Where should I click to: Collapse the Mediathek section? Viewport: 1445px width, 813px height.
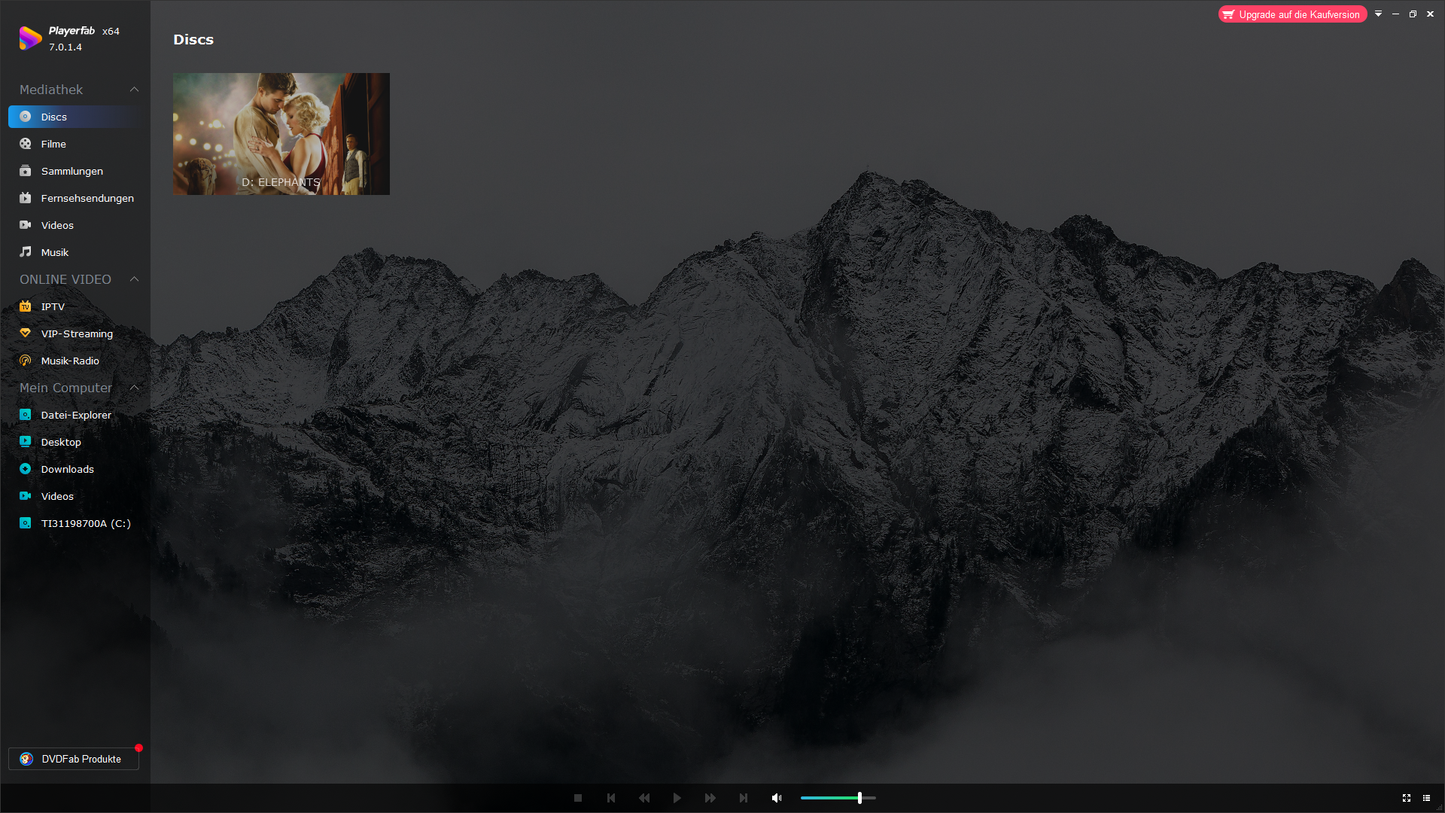pos(134,90)
